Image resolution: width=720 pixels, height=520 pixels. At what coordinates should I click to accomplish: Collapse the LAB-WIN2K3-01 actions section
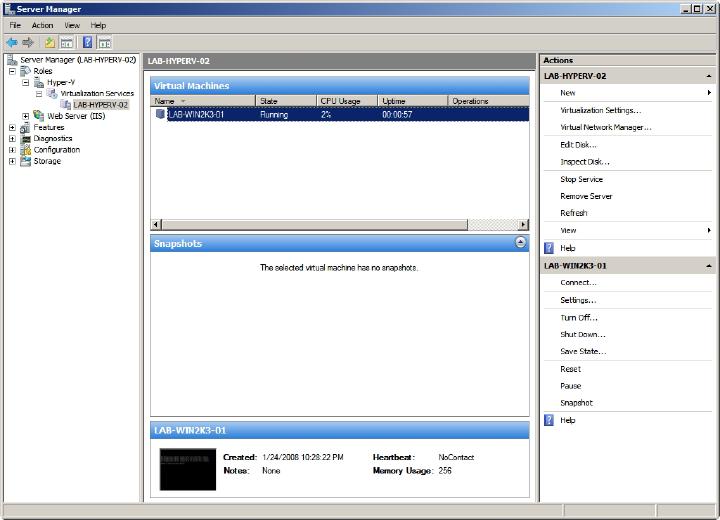709,266
